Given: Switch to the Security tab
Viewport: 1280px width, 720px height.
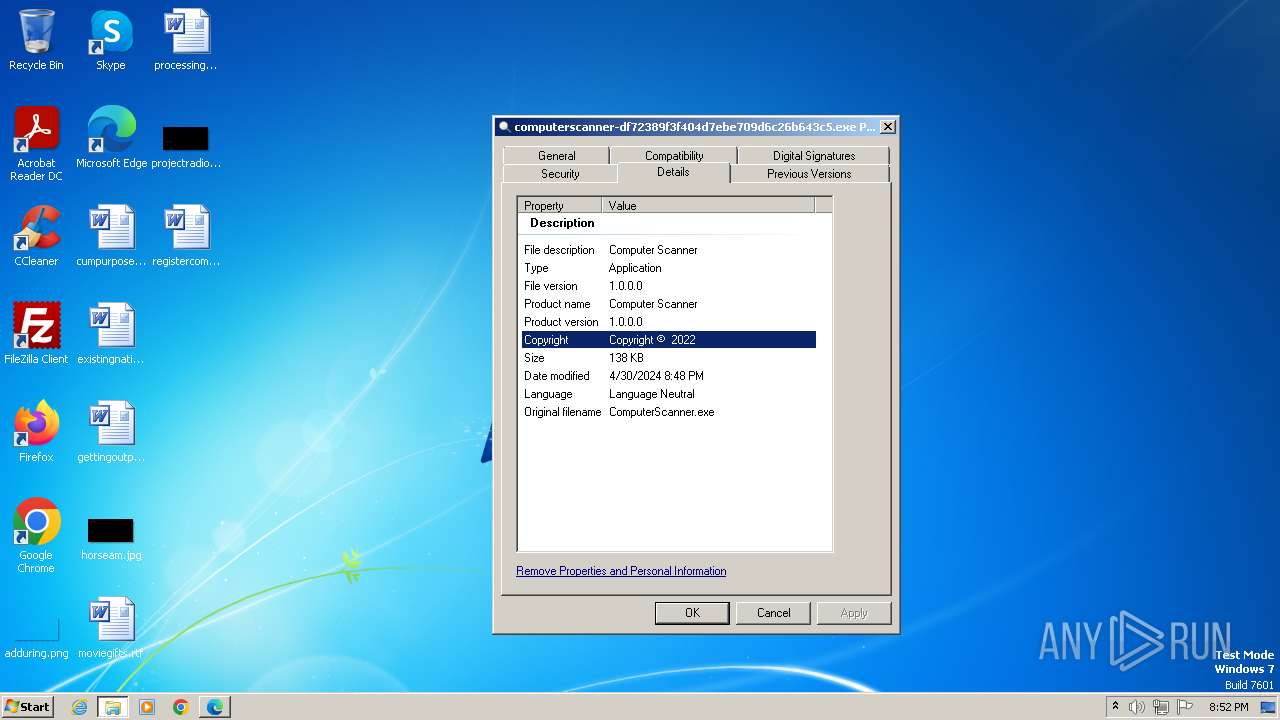Looking at the screenshot, I should [x=560, y=173].
